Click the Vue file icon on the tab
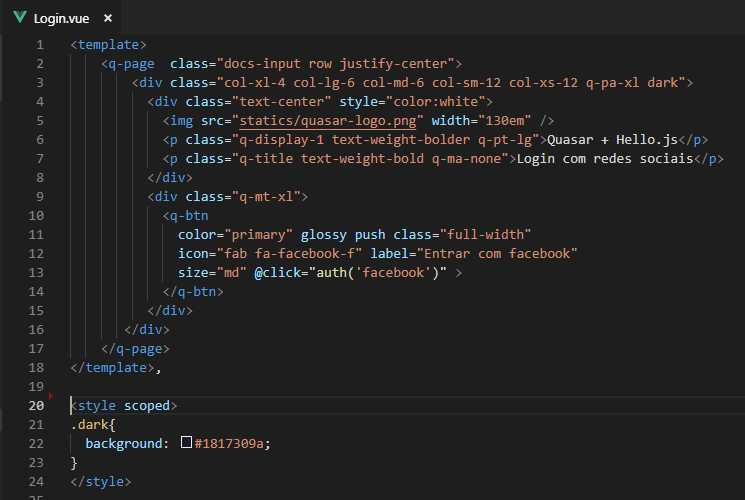 click(x=19, y=18)
